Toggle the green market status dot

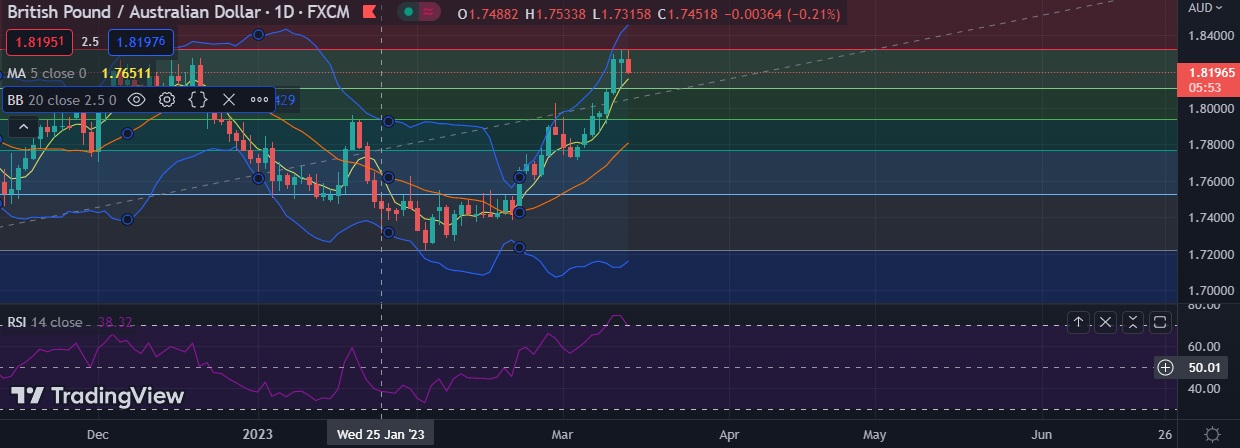408,13
